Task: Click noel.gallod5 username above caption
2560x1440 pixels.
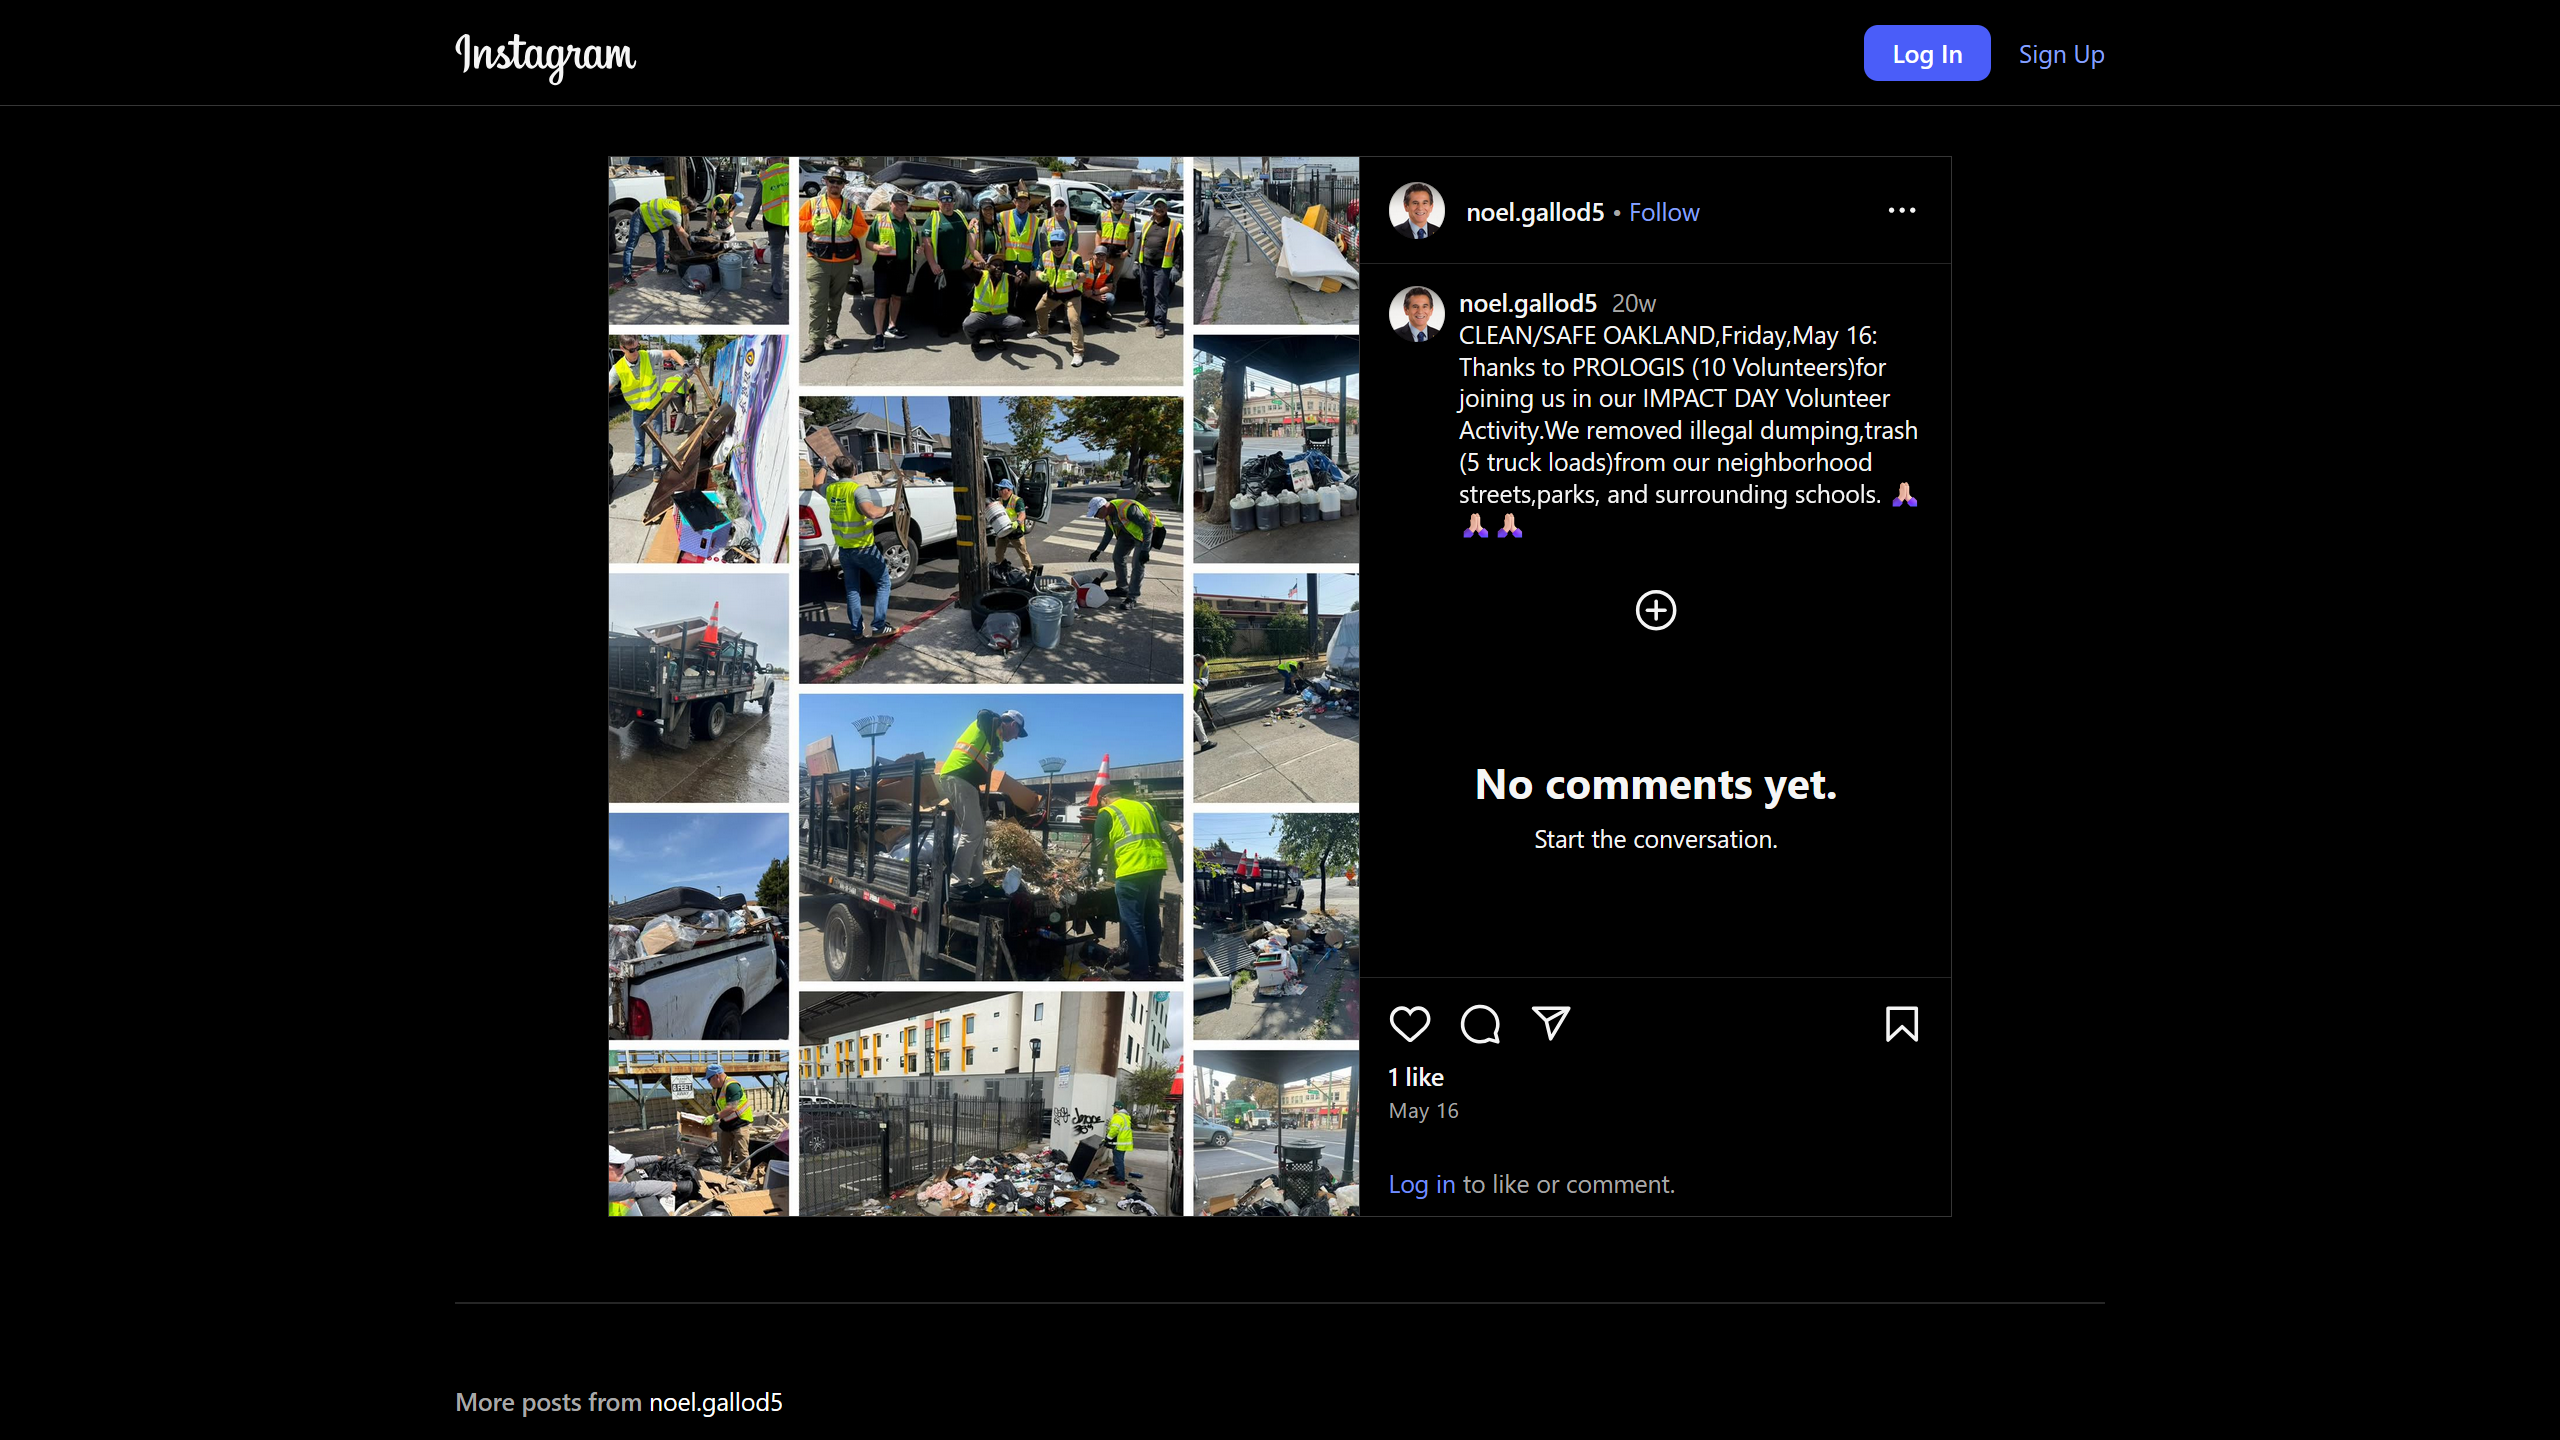Action: [x=1527, y=303]
